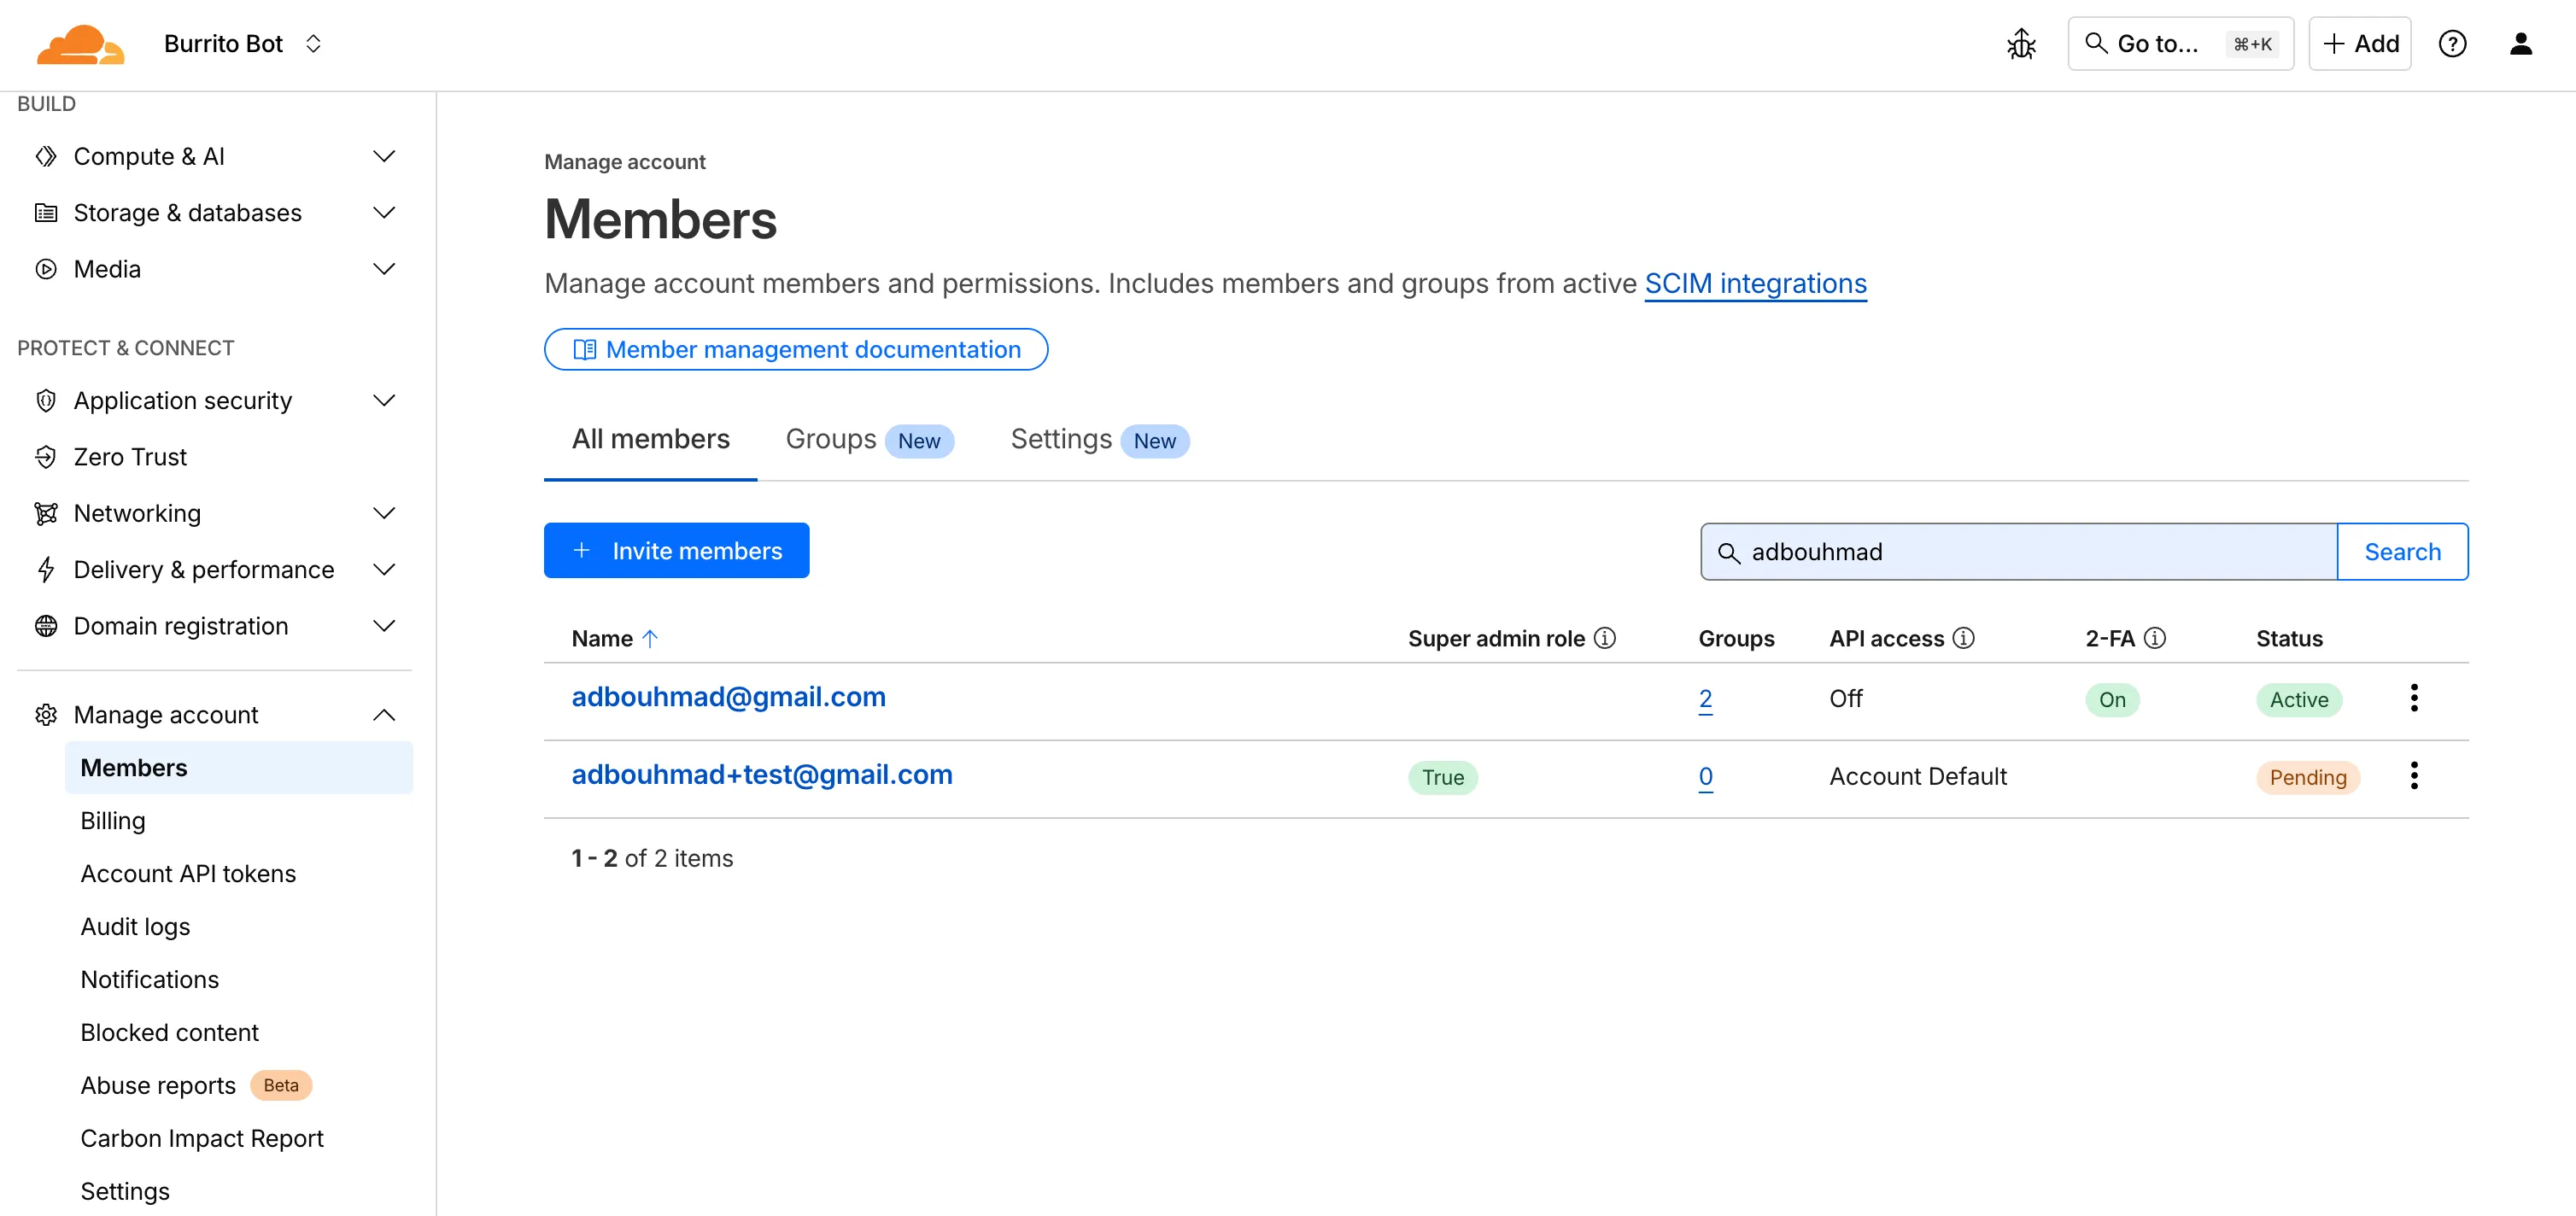Expand the Compute & AI section
This screenshot has height=1216, width=2576.
click(385, 156)
